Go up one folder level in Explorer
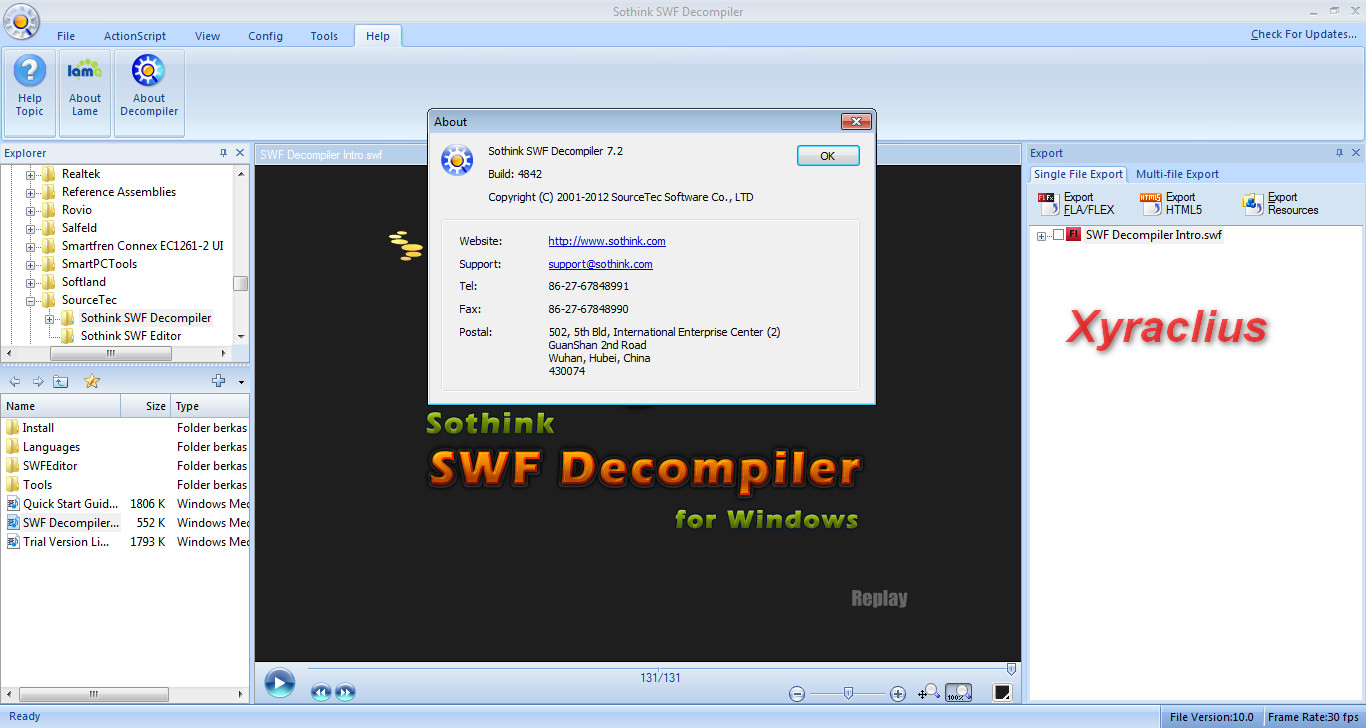This screenshot has width=1366, height=728. point(61,381)
